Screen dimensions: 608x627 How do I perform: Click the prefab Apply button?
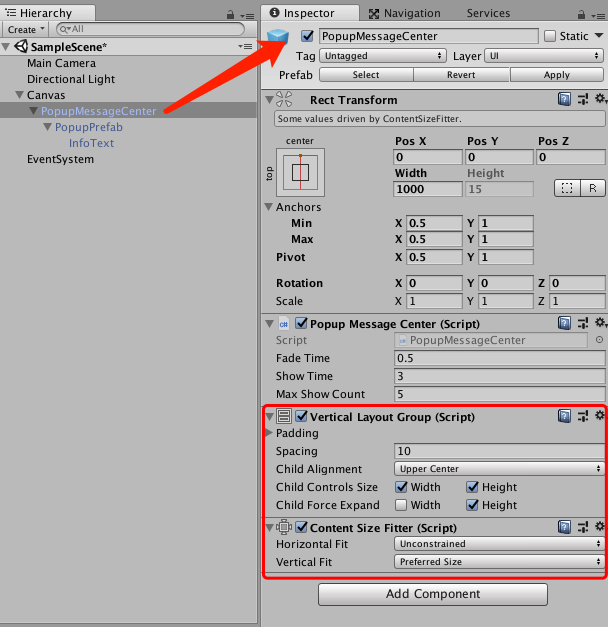click(x=557, y=75)
